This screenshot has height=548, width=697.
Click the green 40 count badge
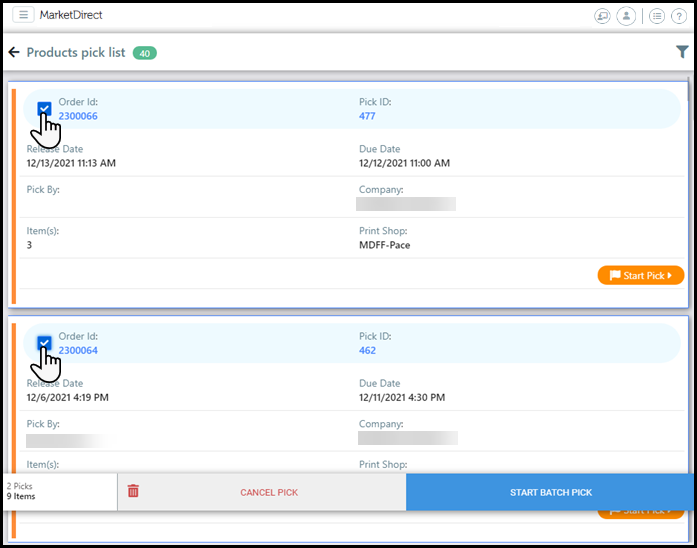[x=144, y=53]
